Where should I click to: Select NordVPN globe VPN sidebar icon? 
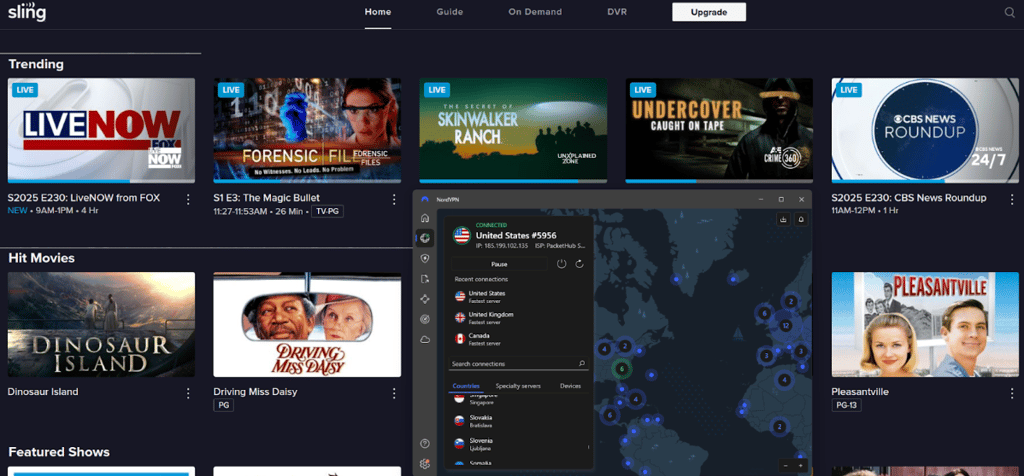coord(425,238)
